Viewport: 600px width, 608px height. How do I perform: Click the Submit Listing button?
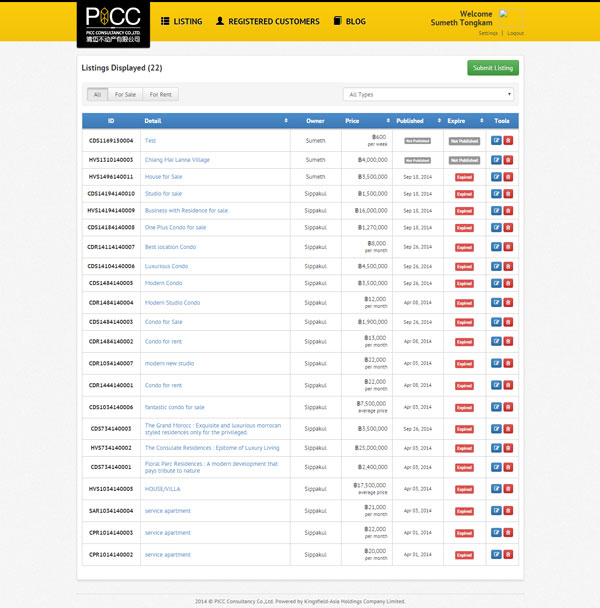[x=493, y=68]
